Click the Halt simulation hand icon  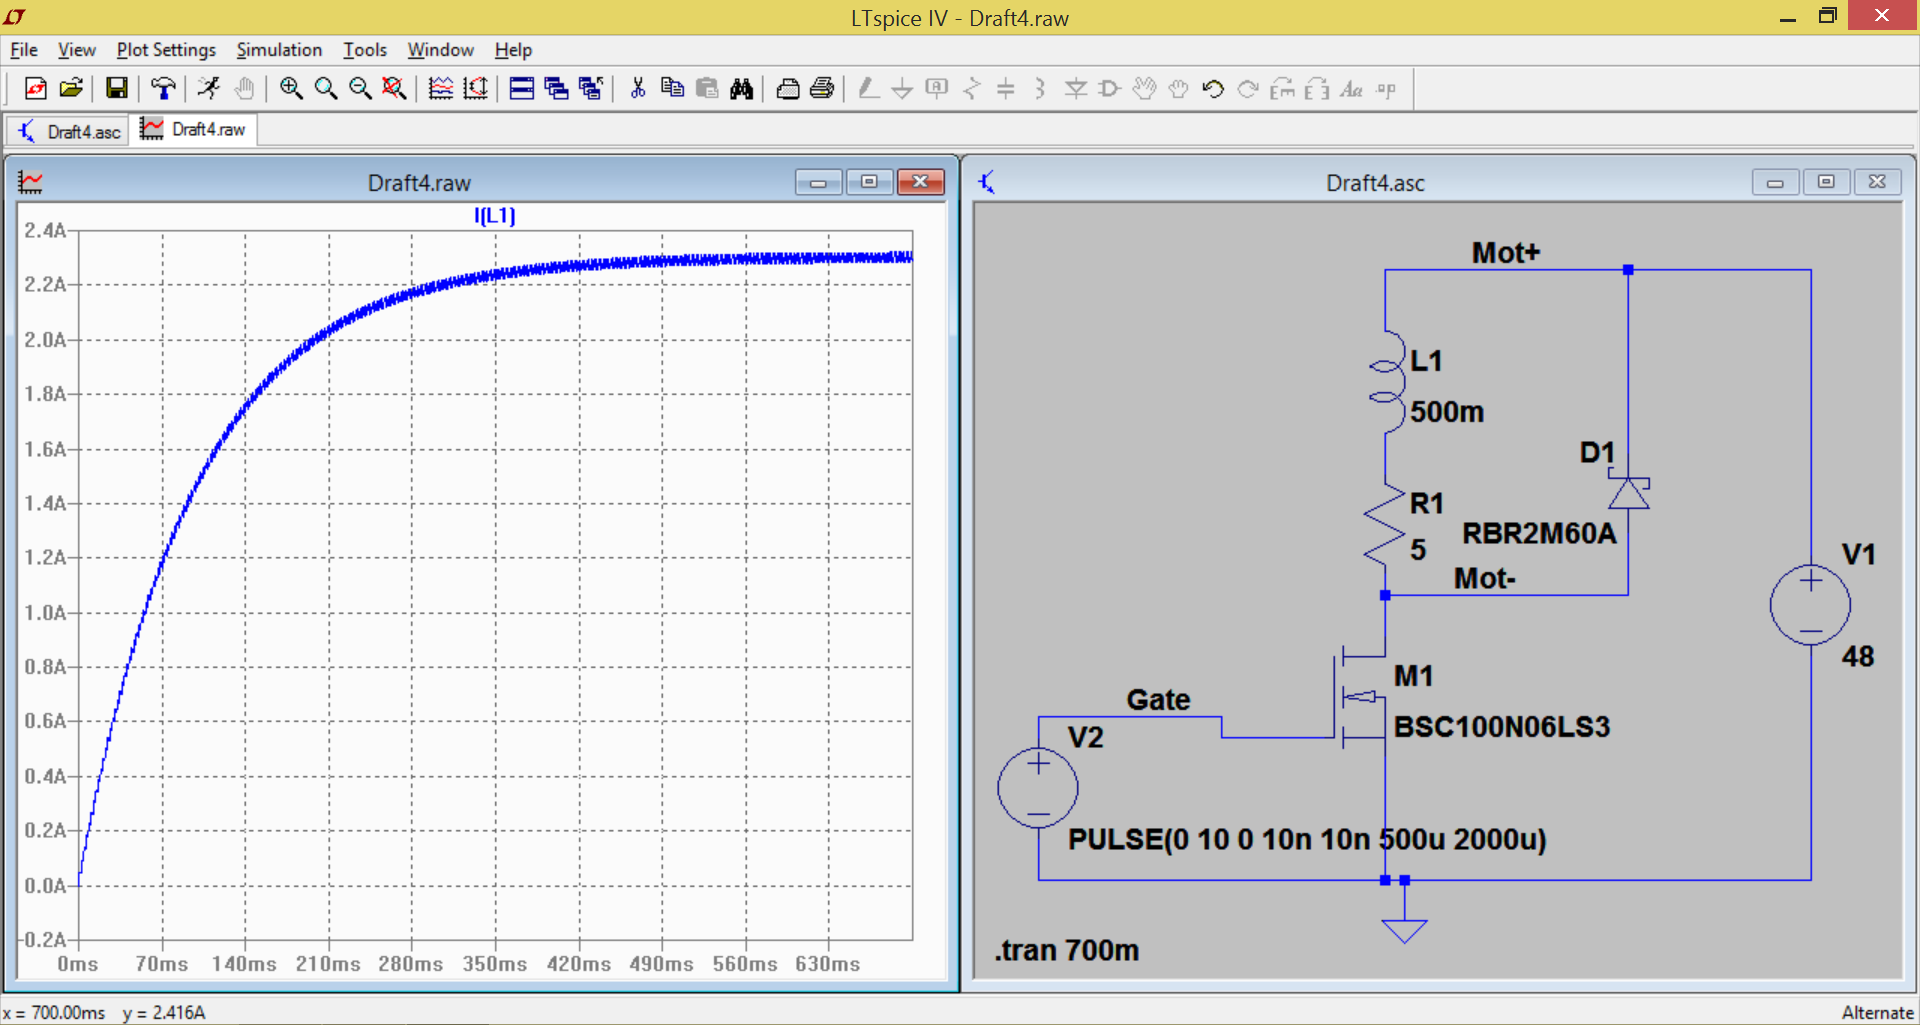244,89
